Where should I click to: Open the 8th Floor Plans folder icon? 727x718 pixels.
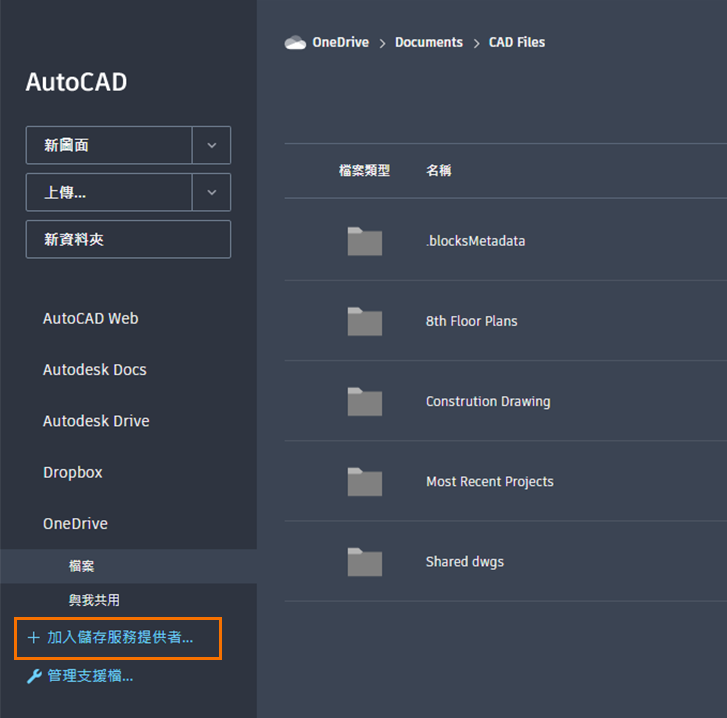[365, 321]
